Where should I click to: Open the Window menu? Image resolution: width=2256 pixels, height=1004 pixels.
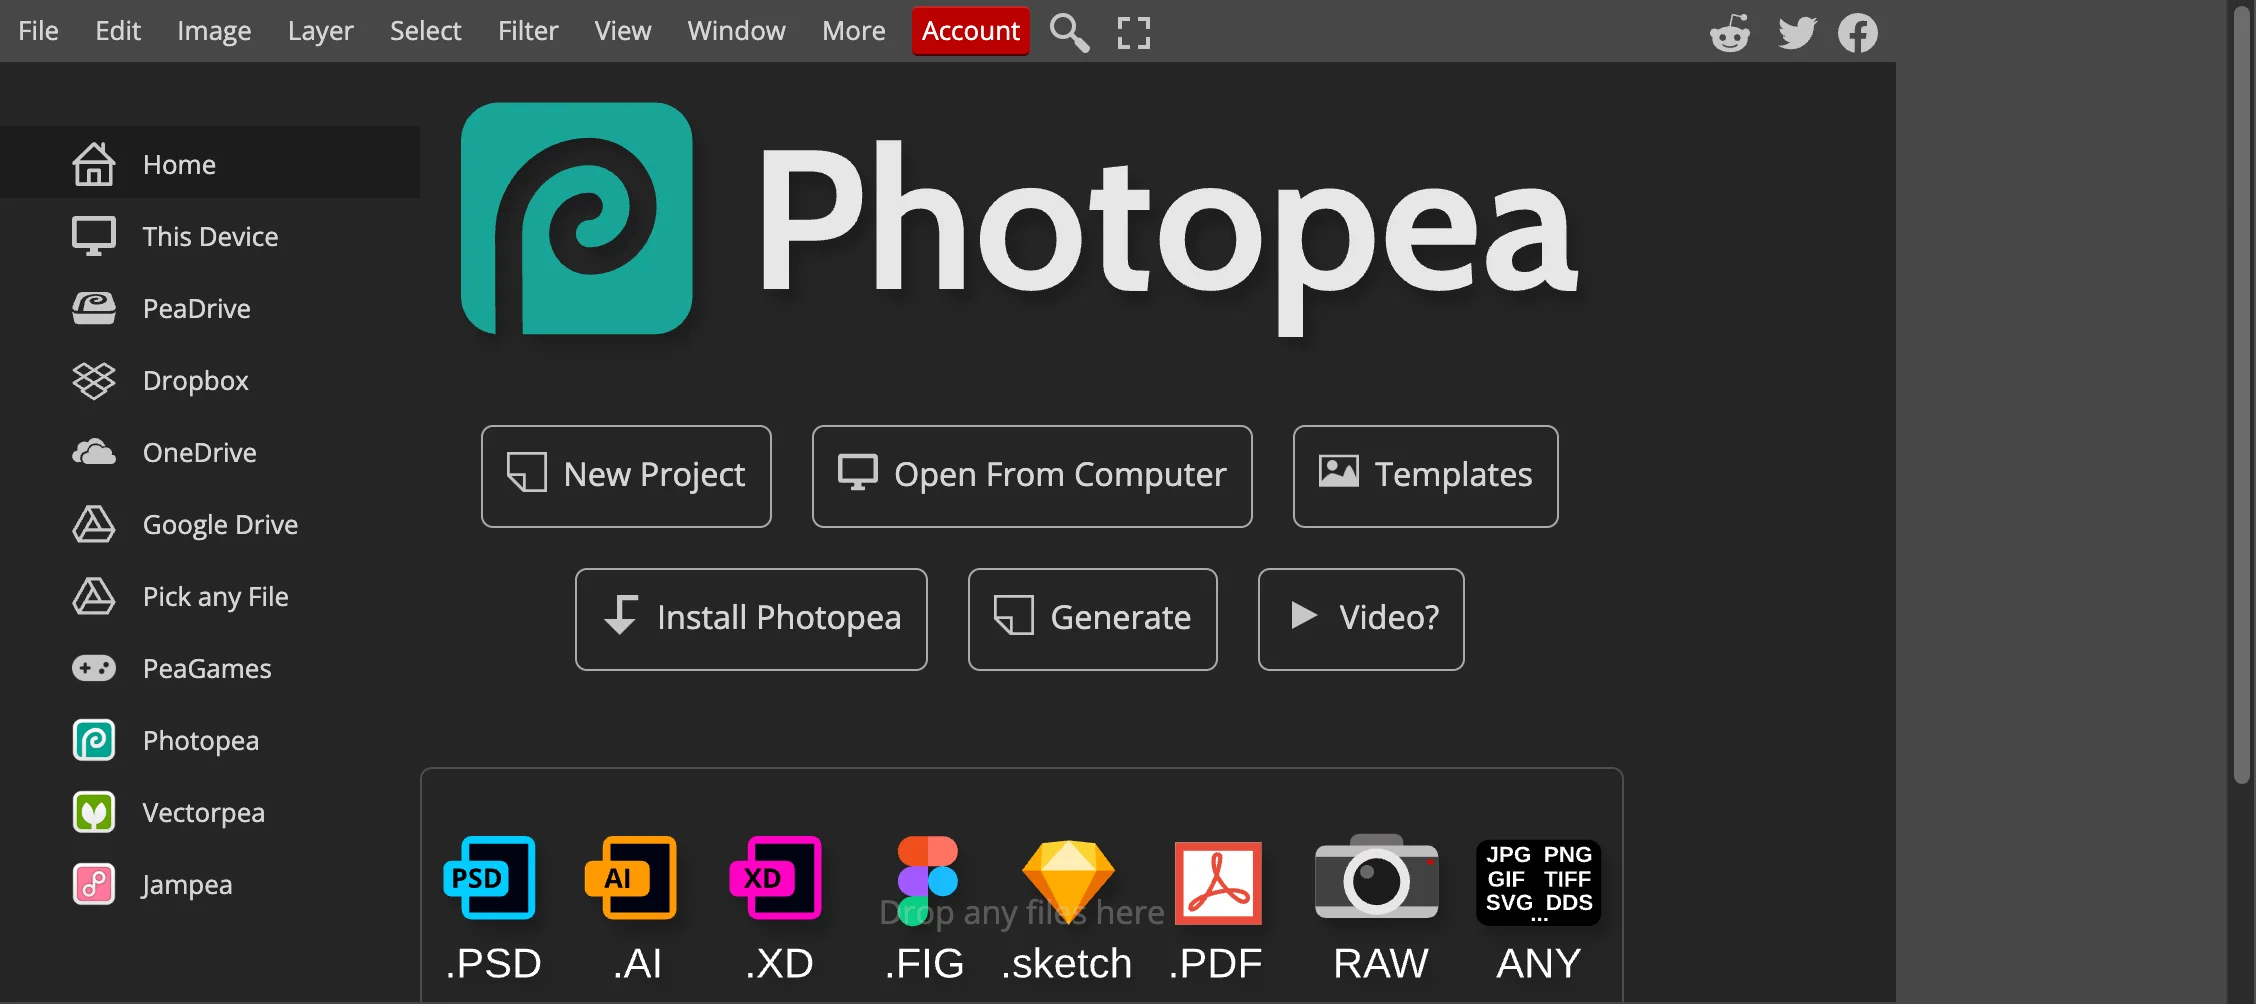click(x=737, y=31)
